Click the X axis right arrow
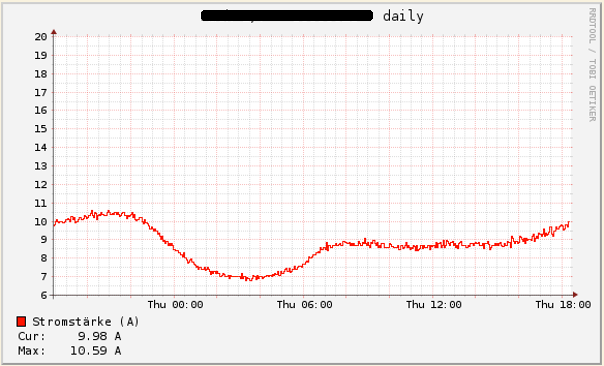This screenshot has width=604, height=366. click(x=575, y=295)
